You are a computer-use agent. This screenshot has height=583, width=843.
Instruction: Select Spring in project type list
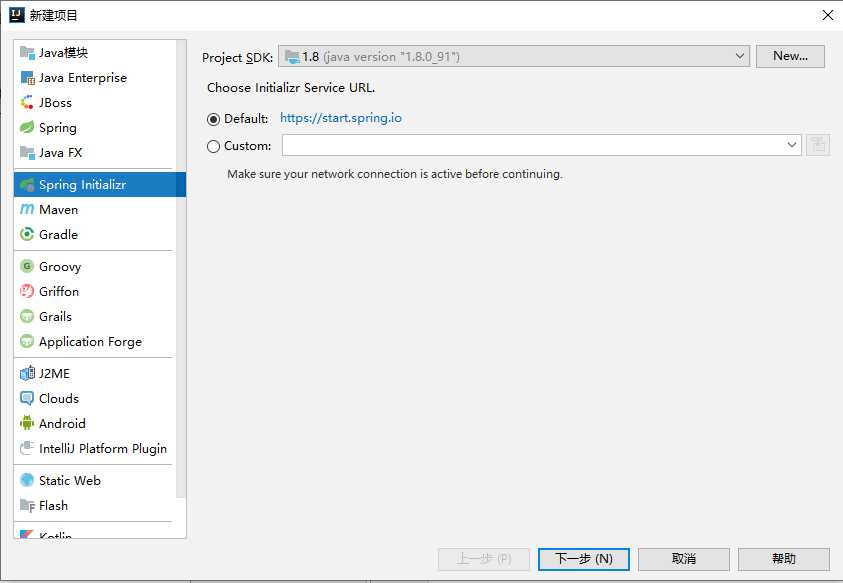[95, 127]
